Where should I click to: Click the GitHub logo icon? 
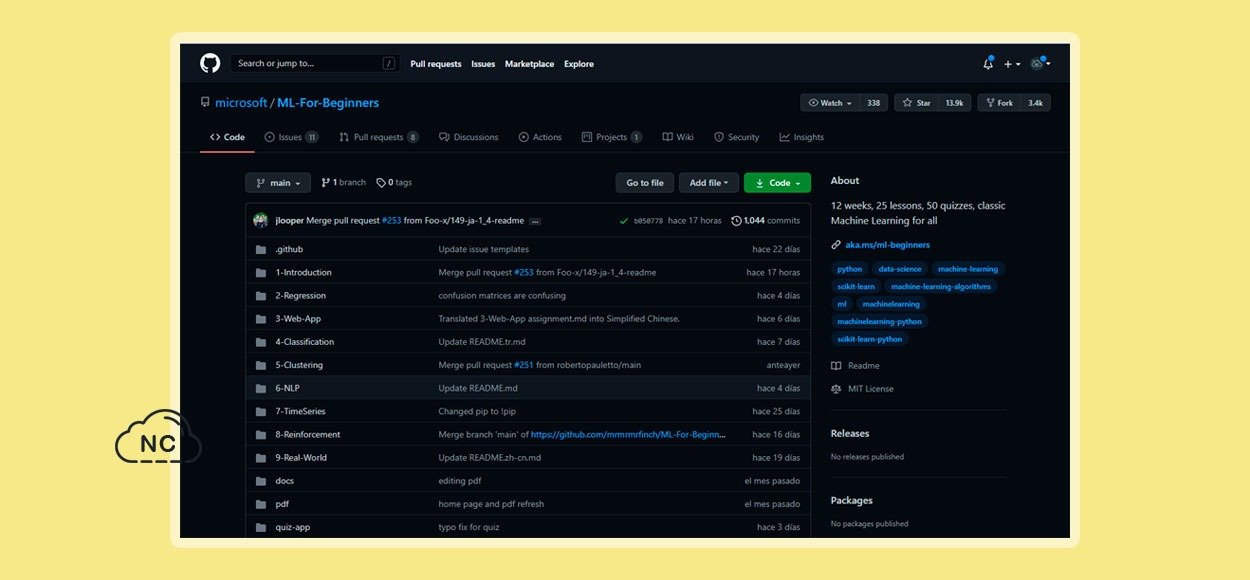(x=210, y=63)
